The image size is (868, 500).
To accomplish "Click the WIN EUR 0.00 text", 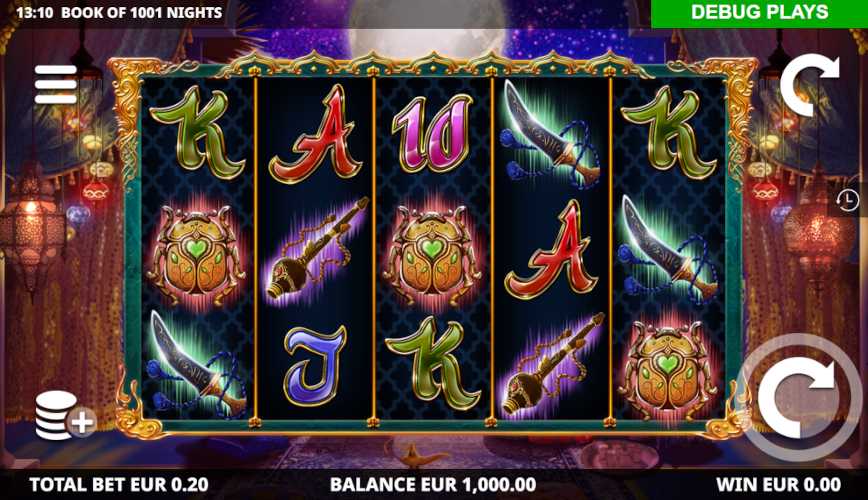I will pyautogui.click(x=778, y=485).
